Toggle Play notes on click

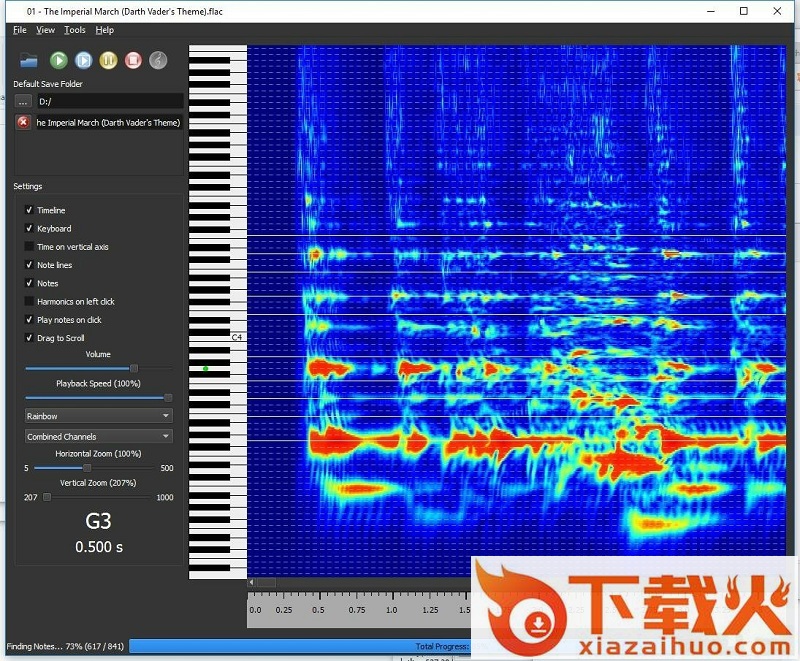tap(29, 320)
